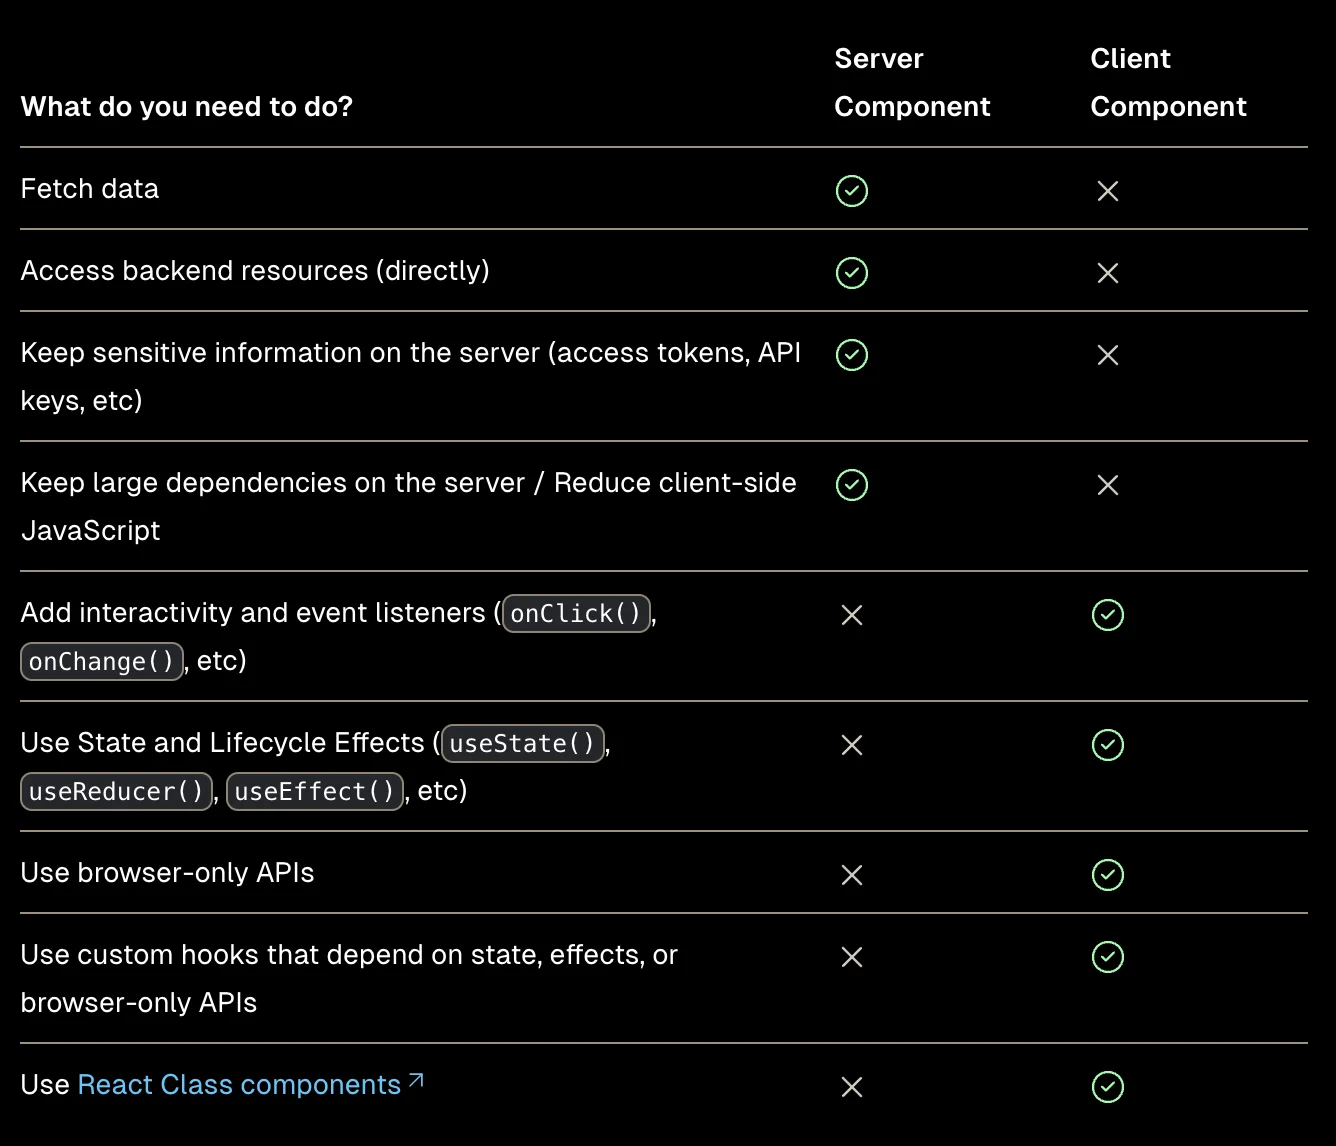1336x1146 pixels.
Task: Click the Client checkmark in the custom hooks row
Action: tap(1108, 957)
